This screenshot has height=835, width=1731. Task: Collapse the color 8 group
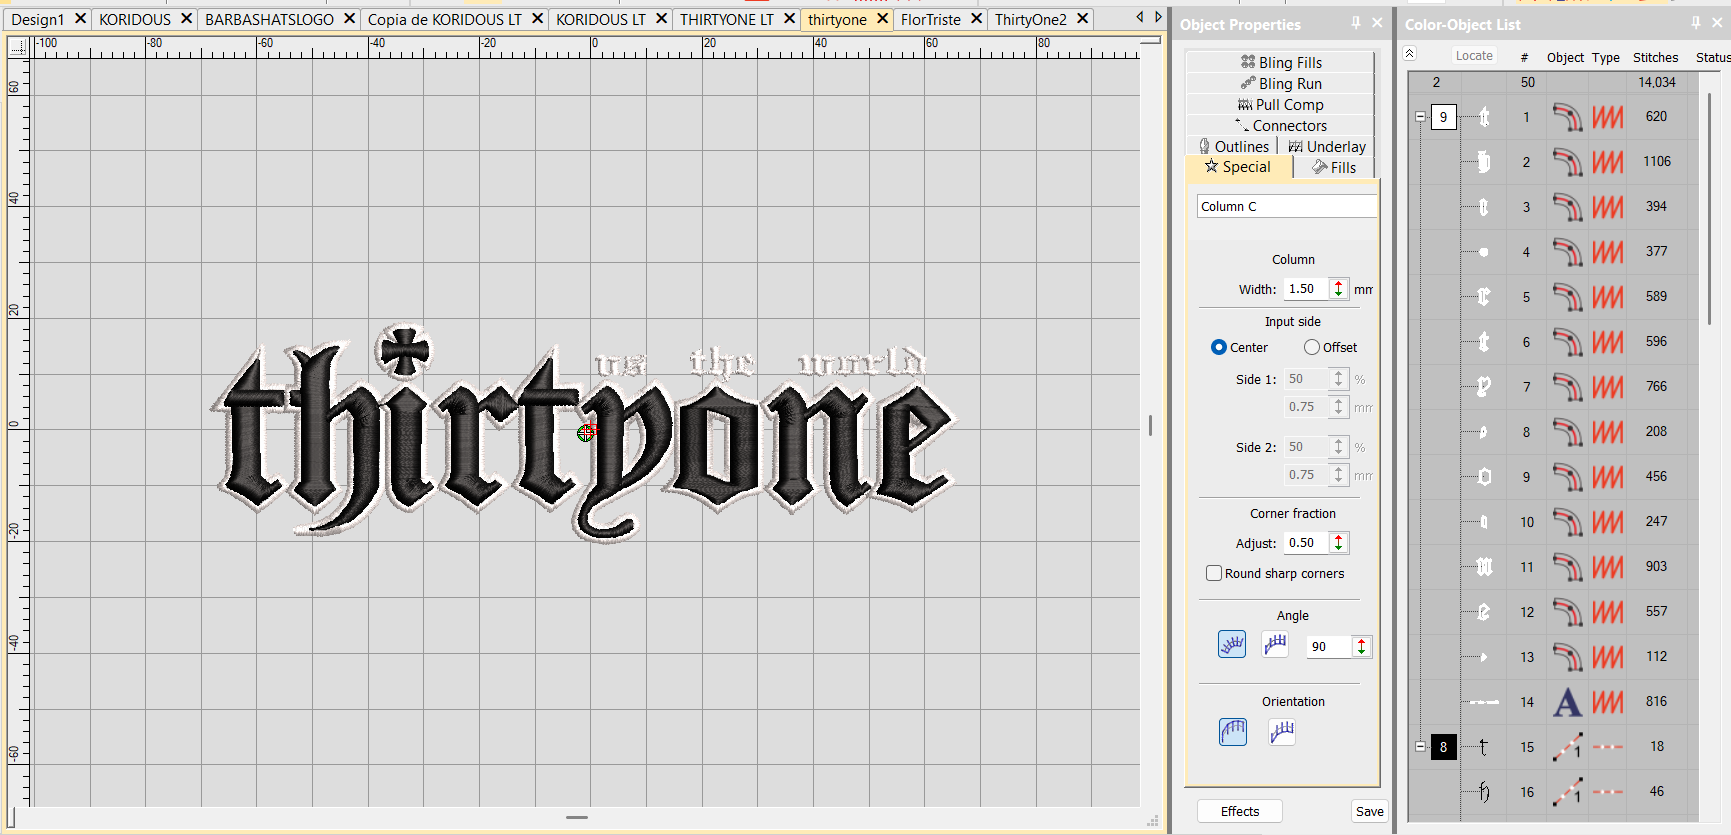point(1420,747)
